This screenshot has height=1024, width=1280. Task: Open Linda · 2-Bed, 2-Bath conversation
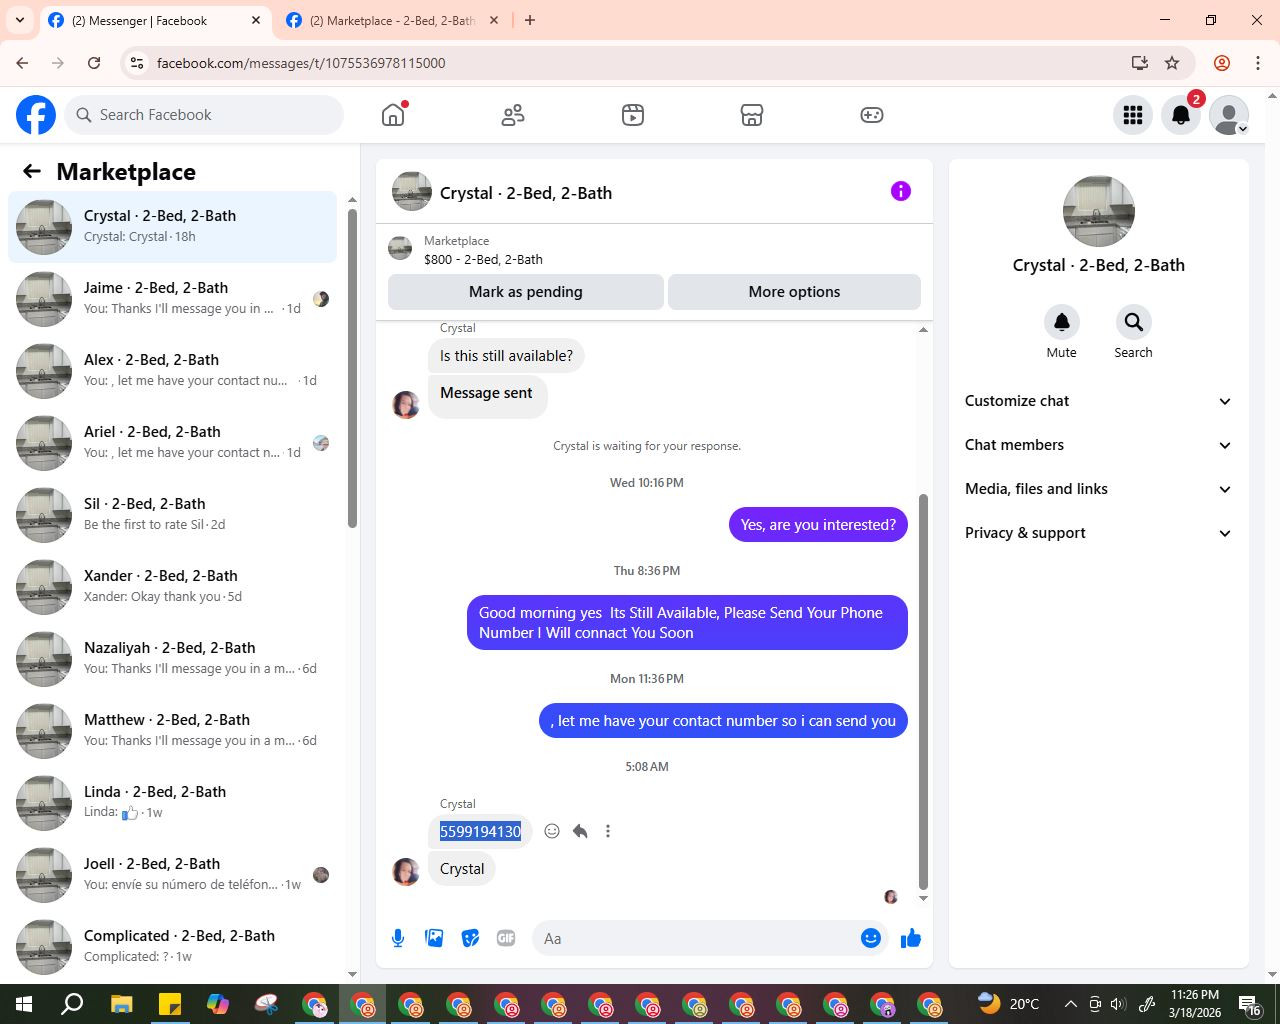pos(172,803)
